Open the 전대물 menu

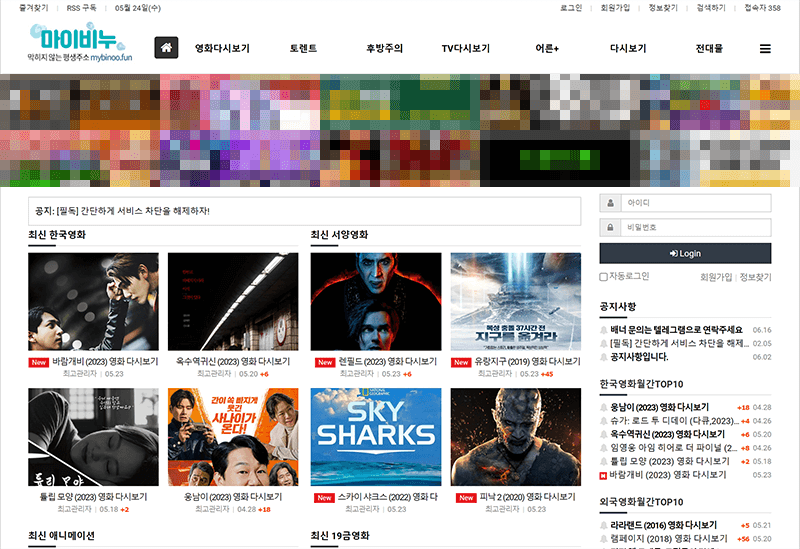pos(709,48)
